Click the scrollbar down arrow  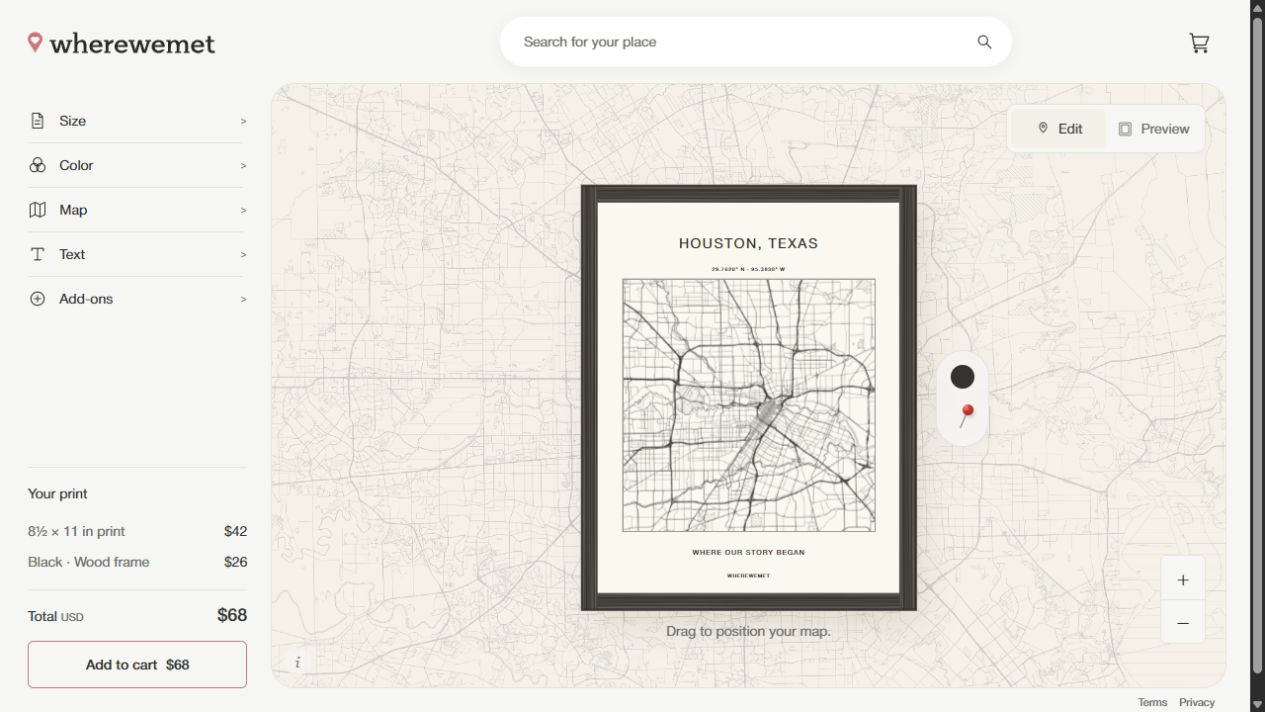[x=1257, y=705]
